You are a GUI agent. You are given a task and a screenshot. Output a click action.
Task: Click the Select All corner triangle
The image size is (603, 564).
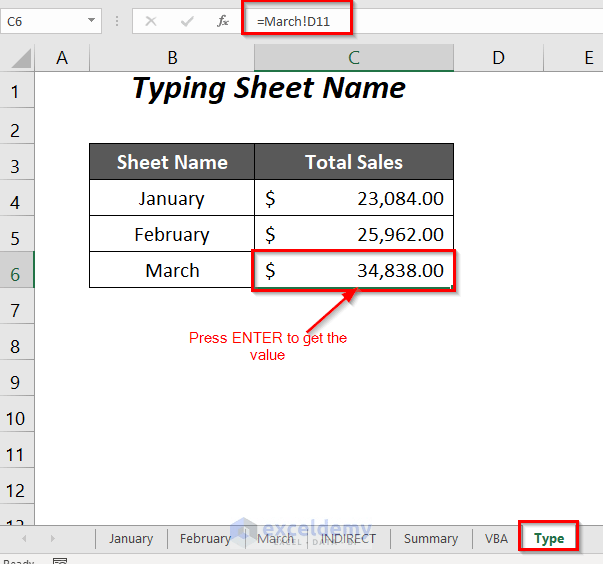21,58
